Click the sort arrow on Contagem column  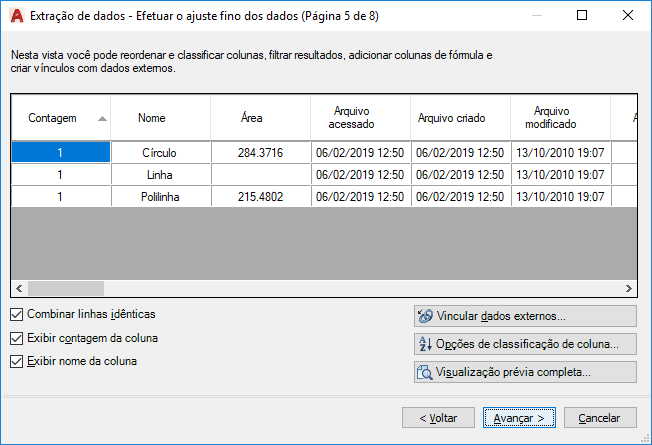click(x=102, y=118)
